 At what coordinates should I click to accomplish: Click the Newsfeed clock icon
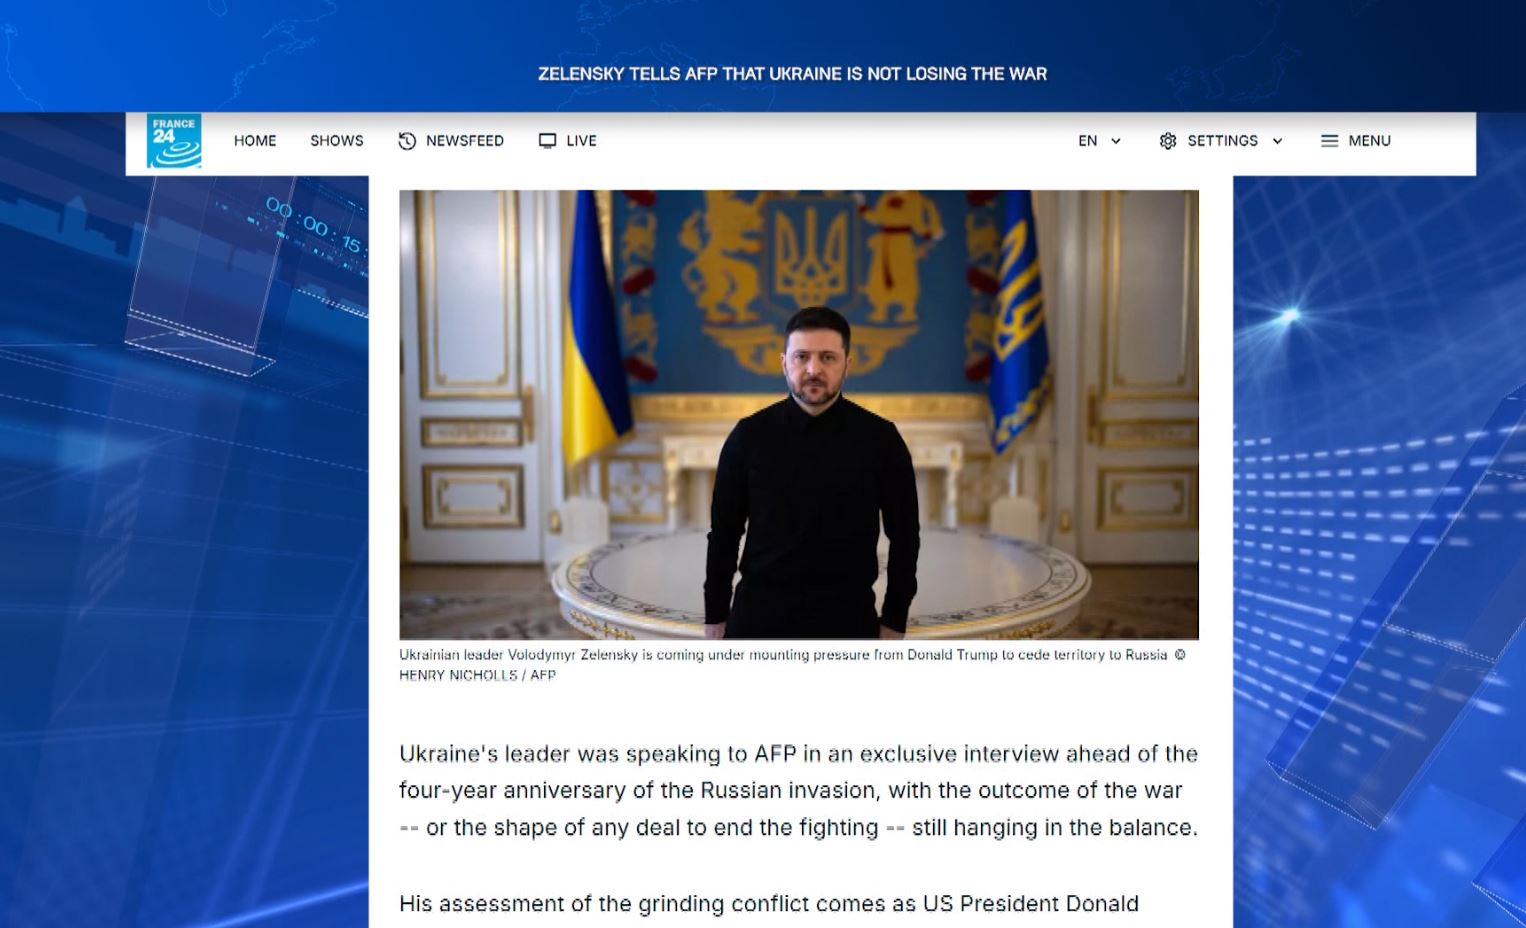tap(407, 141)
